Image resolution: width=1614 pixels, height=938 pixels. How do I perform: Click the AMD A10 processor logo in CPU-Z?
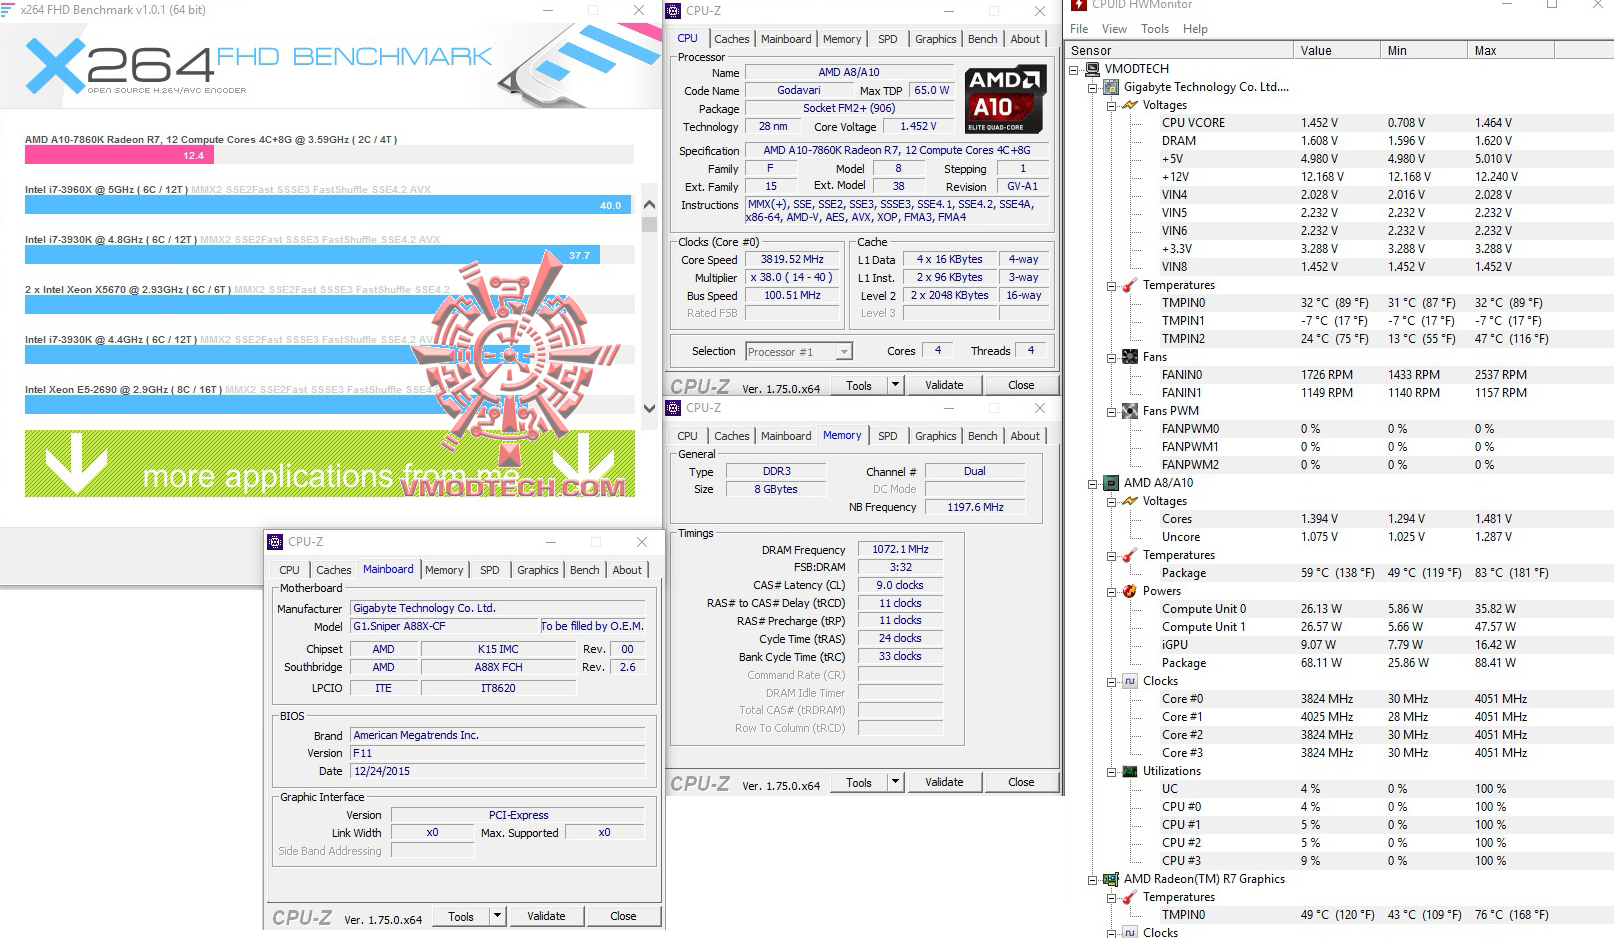(1005, 100)
